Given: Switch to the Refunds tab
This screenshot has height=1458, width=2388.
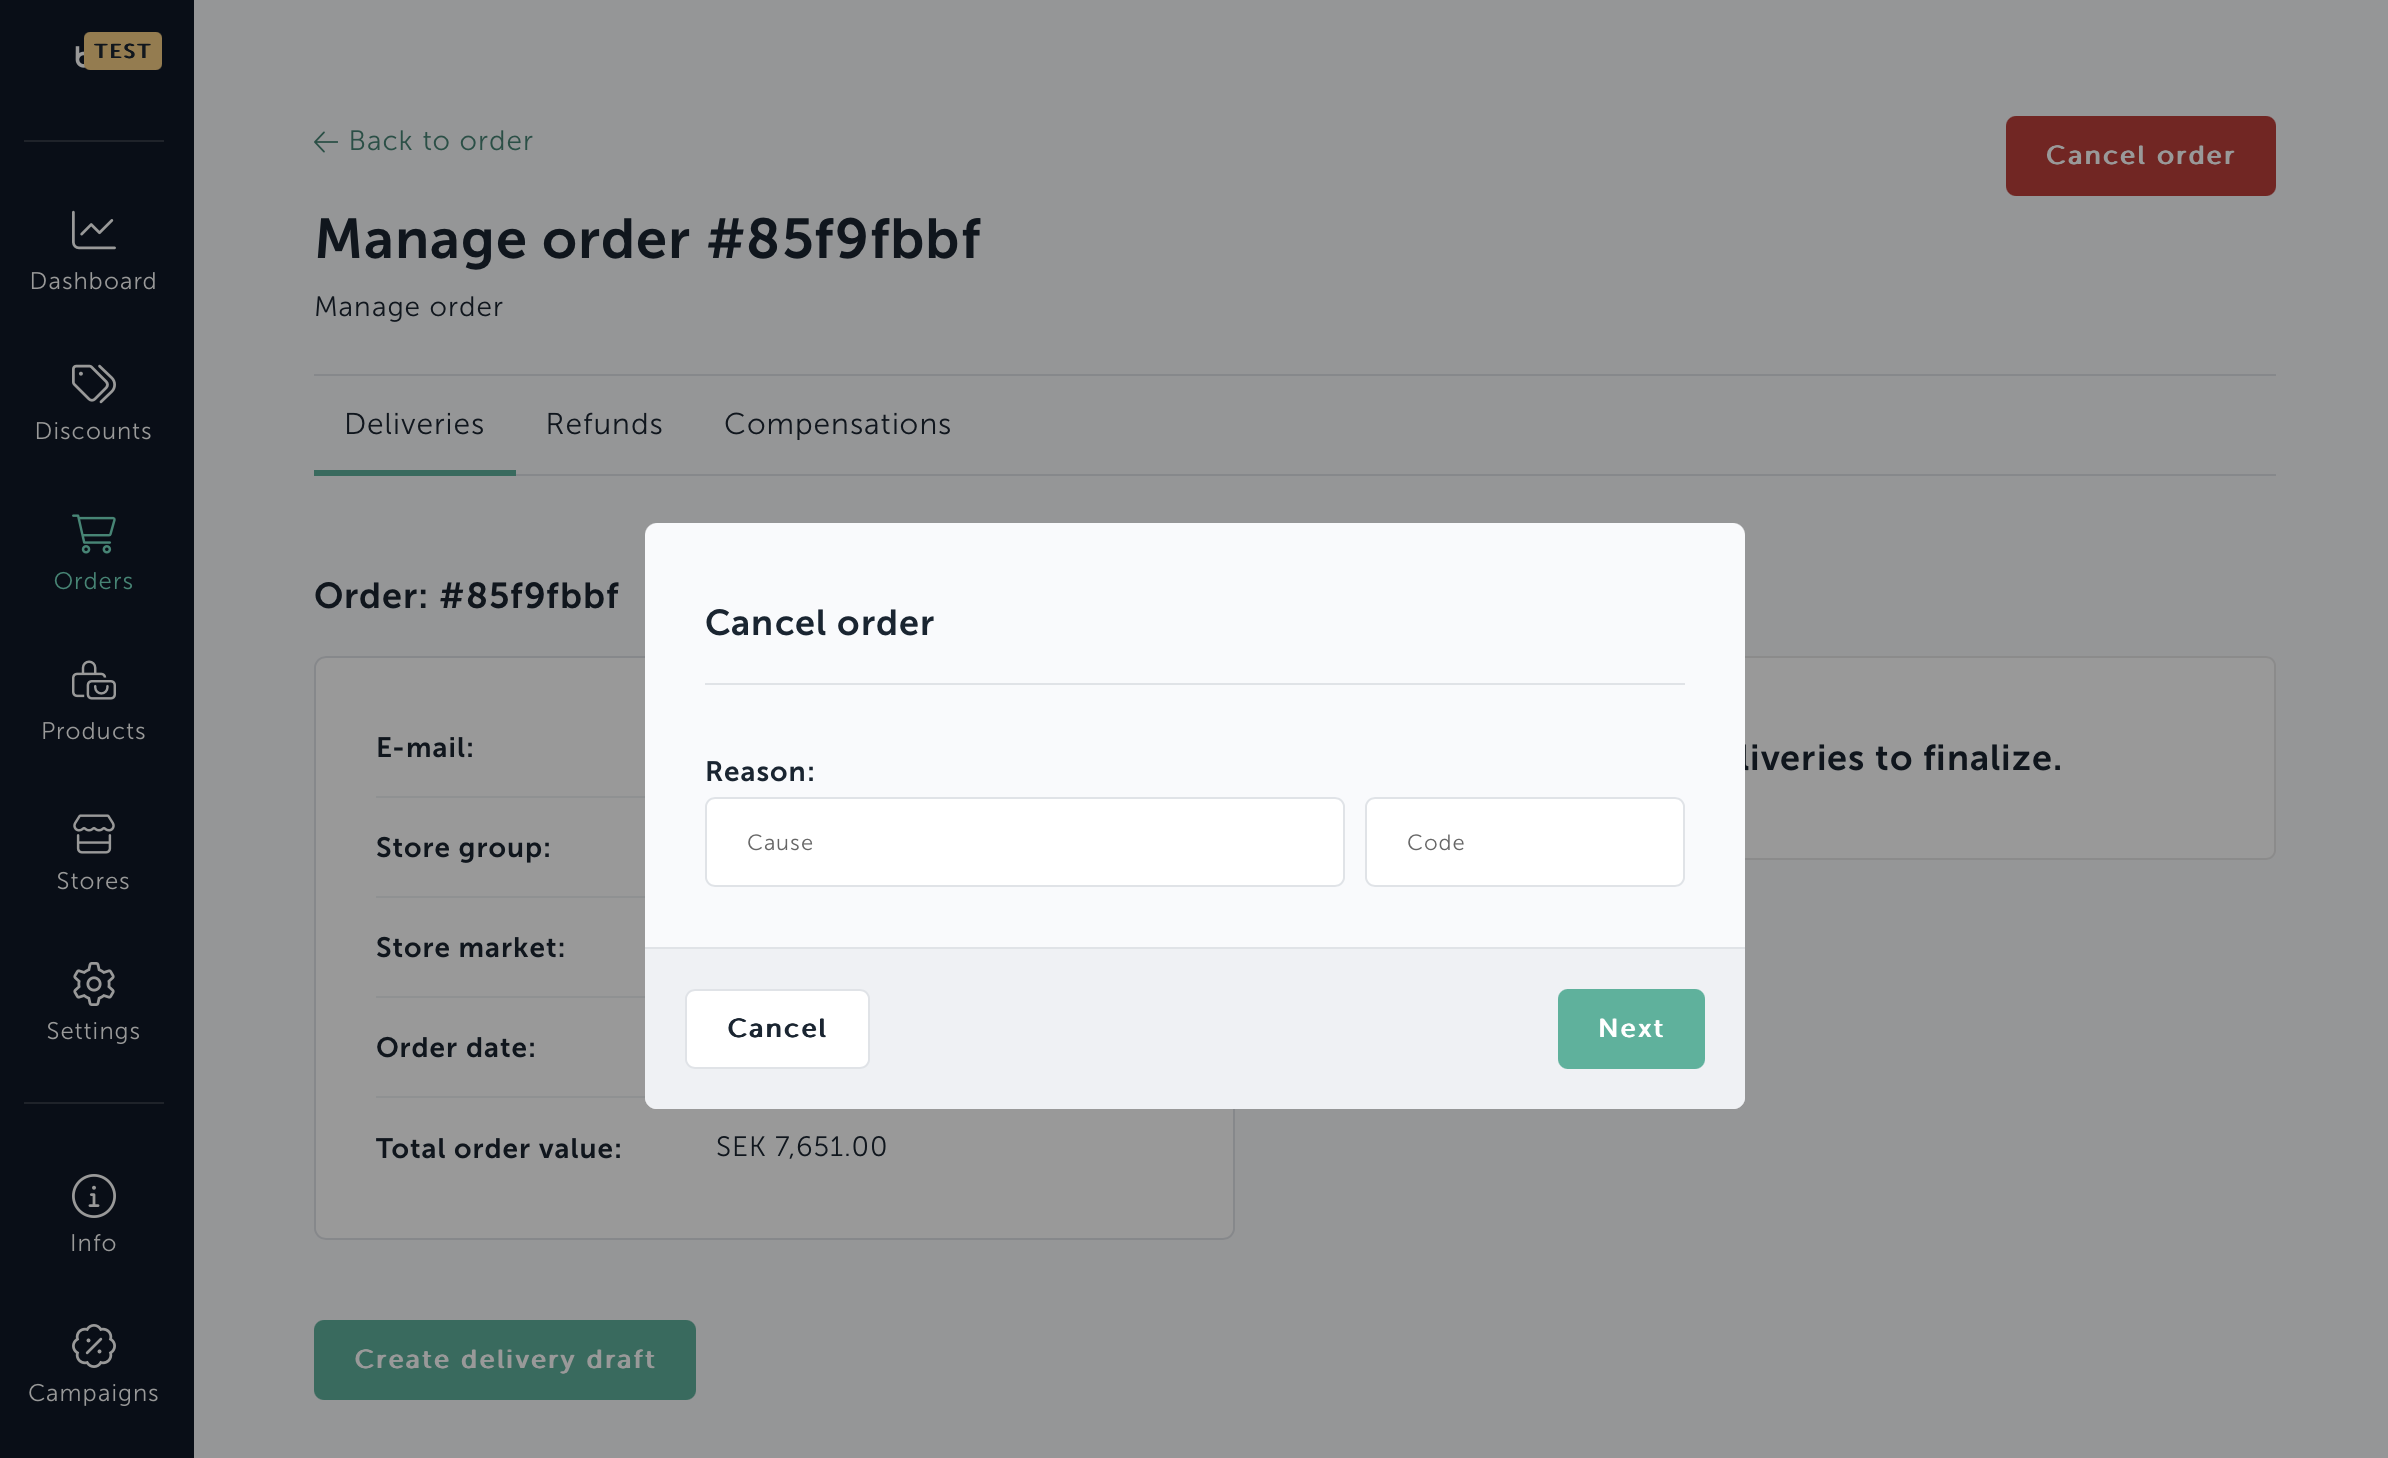Looking at the screenshot, I should tap(604, 424).
